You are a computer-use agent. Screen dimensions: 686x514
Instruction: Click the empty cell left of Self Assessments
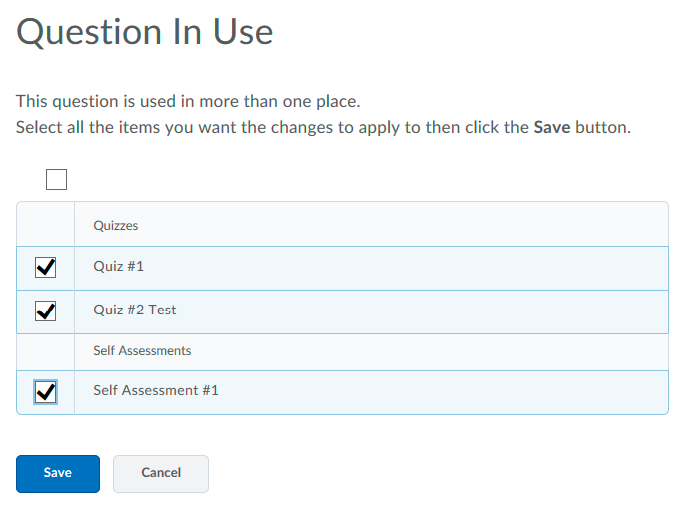(x=45, y=351)
